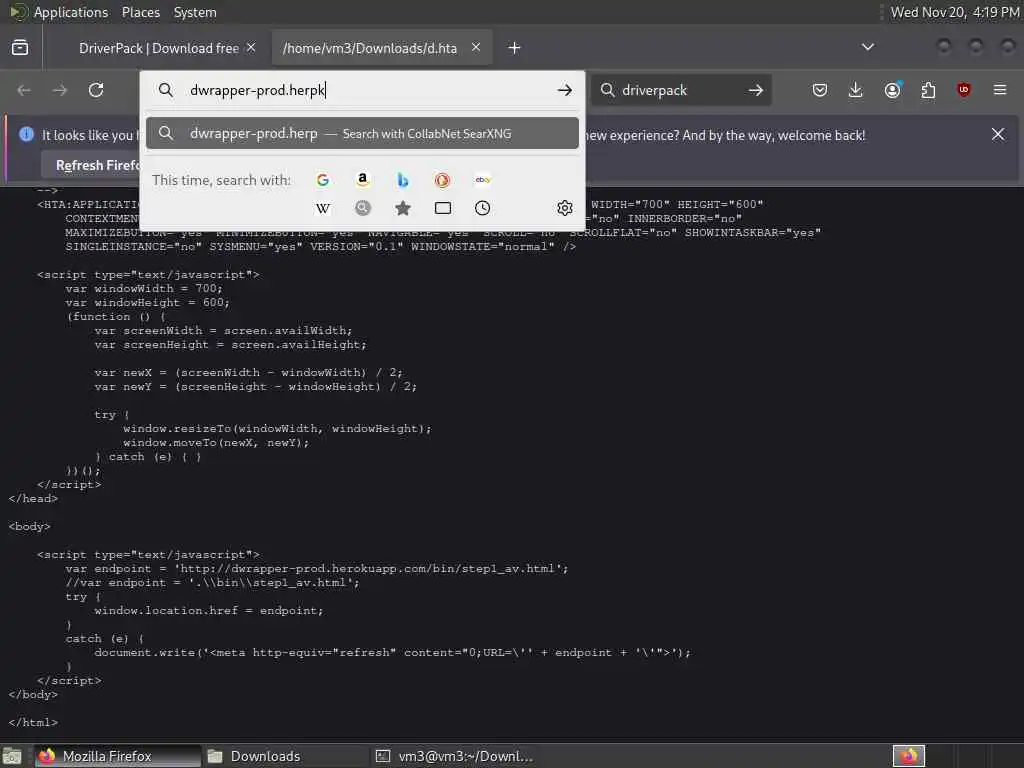The width and height of the screenshot is (1024, 768).
Task: Open the Places menu
Action: pyautogui.click(x=140, y=12)
